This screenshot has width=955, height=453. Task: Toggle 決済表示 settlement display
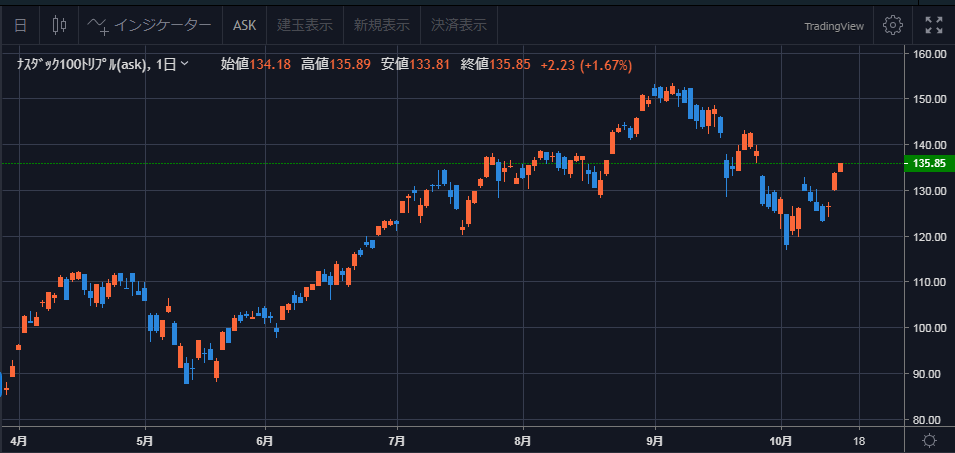tap(459, 25)
